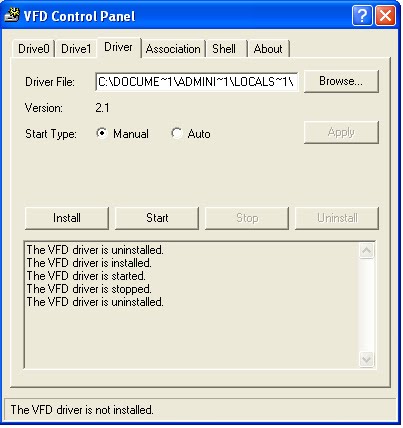Switch to the Drive1 tab

tap(76, 49)
